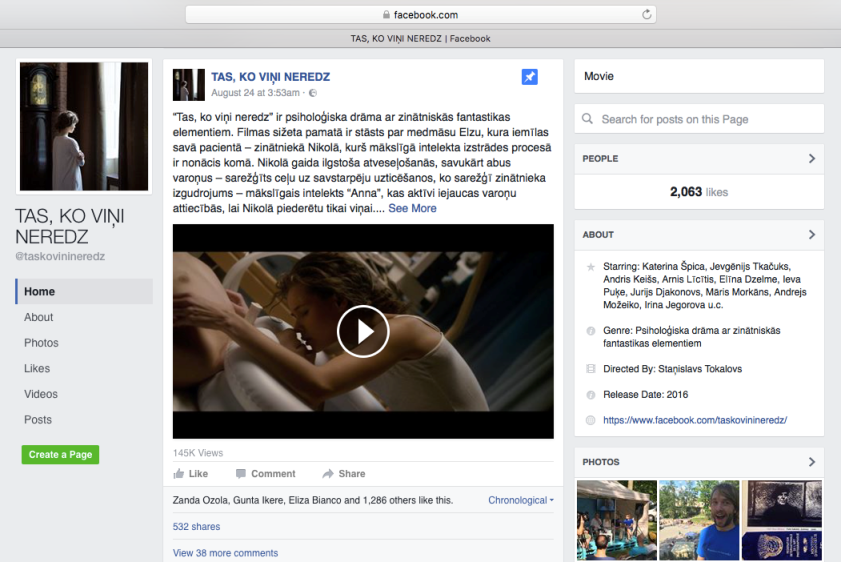Click the green Create a Page button

point(60,455)
